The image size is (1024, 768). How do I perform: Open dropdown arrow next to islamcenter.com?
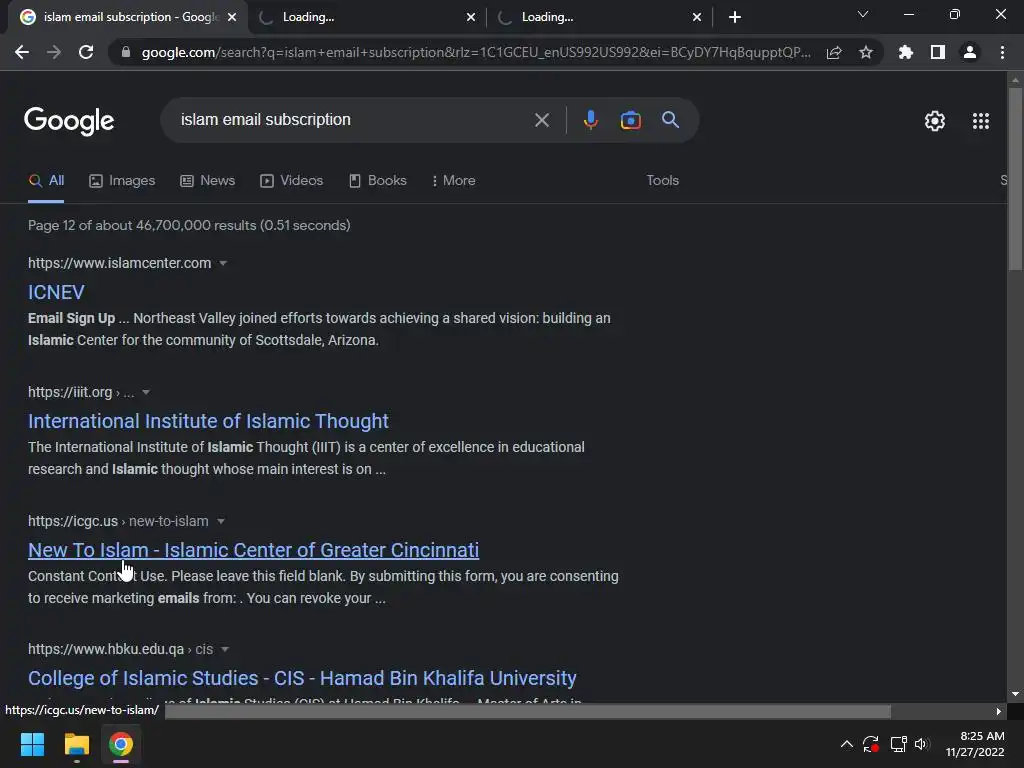point(223,263)
